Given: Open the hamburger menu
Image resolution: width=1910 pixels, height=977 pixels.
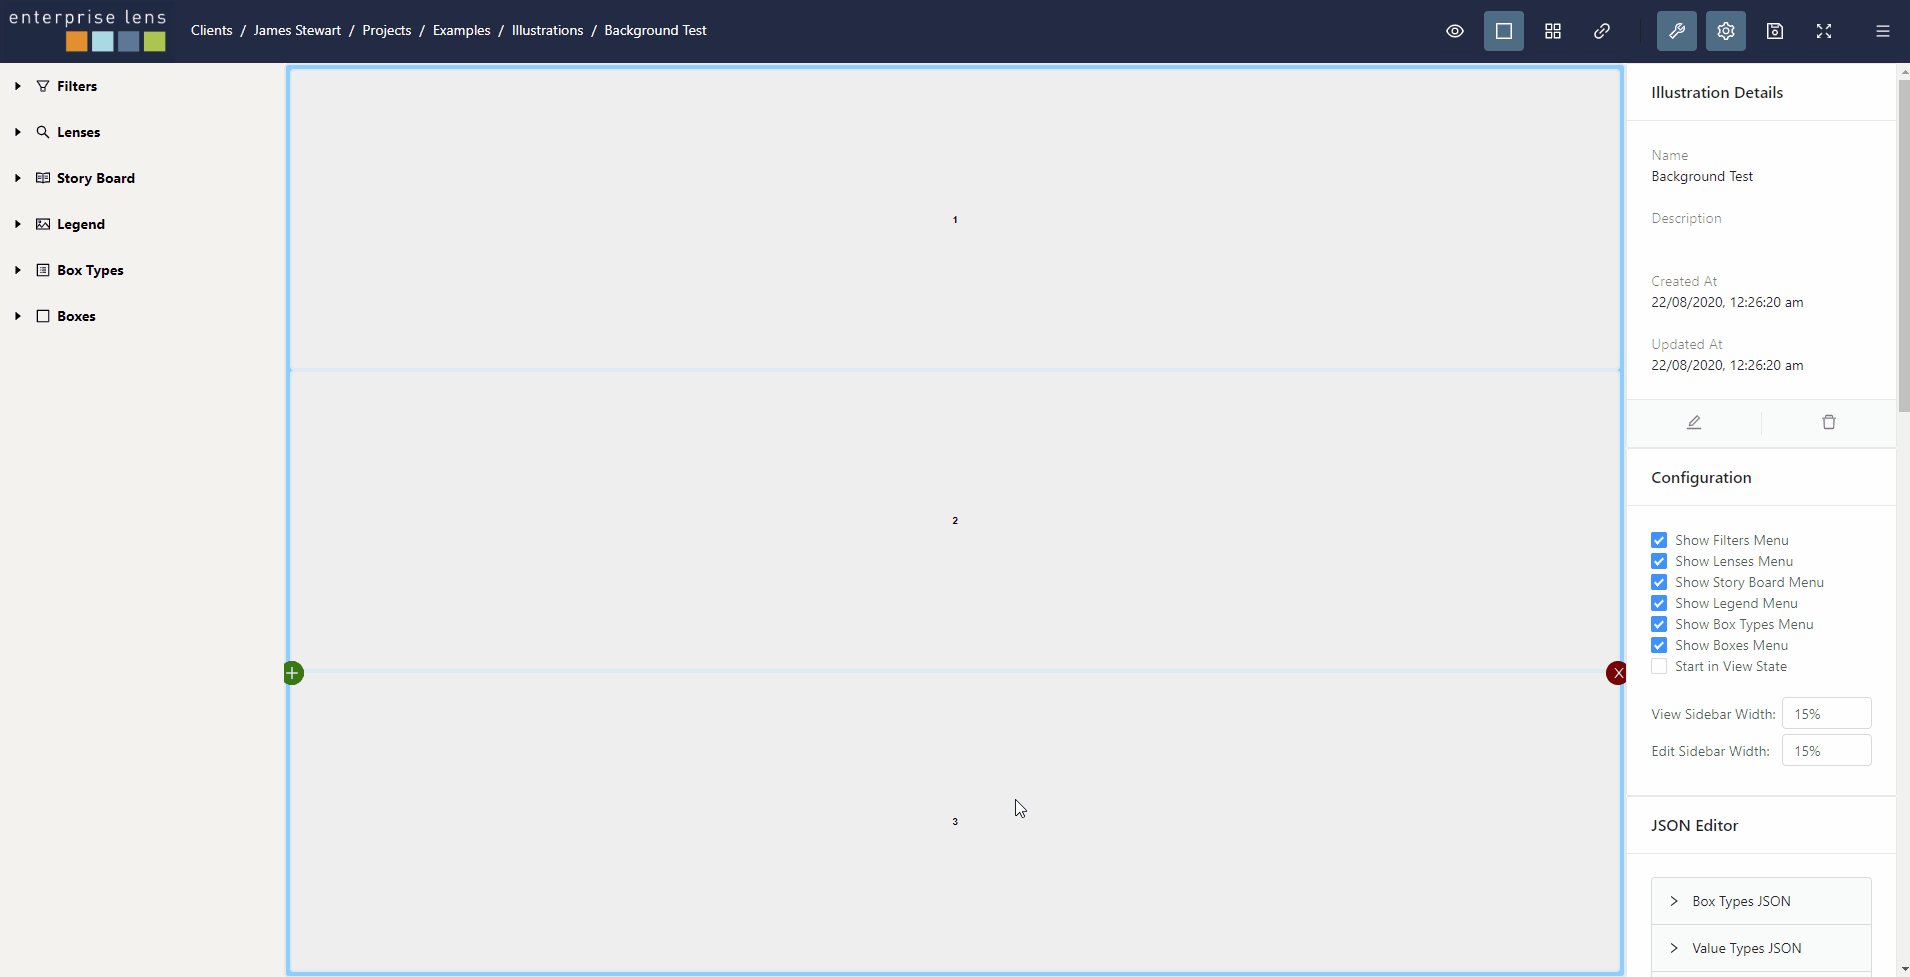Looking at the screenshot, I should (1882, 31).
